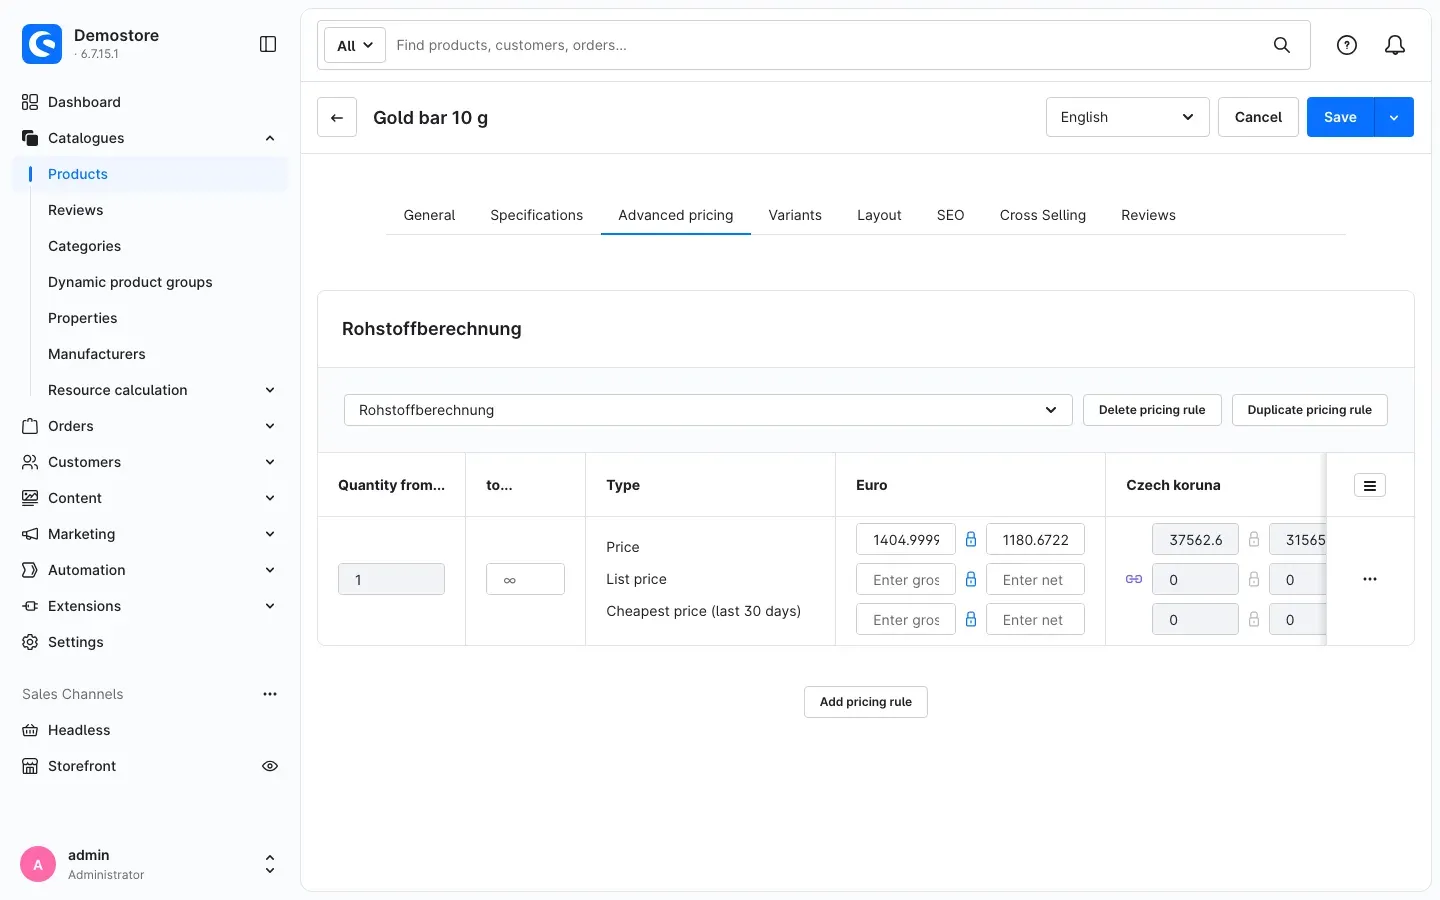Viewport: 1440px width, 900px height.
Task: Switch to the SEO tab
Action: [951, 215]
